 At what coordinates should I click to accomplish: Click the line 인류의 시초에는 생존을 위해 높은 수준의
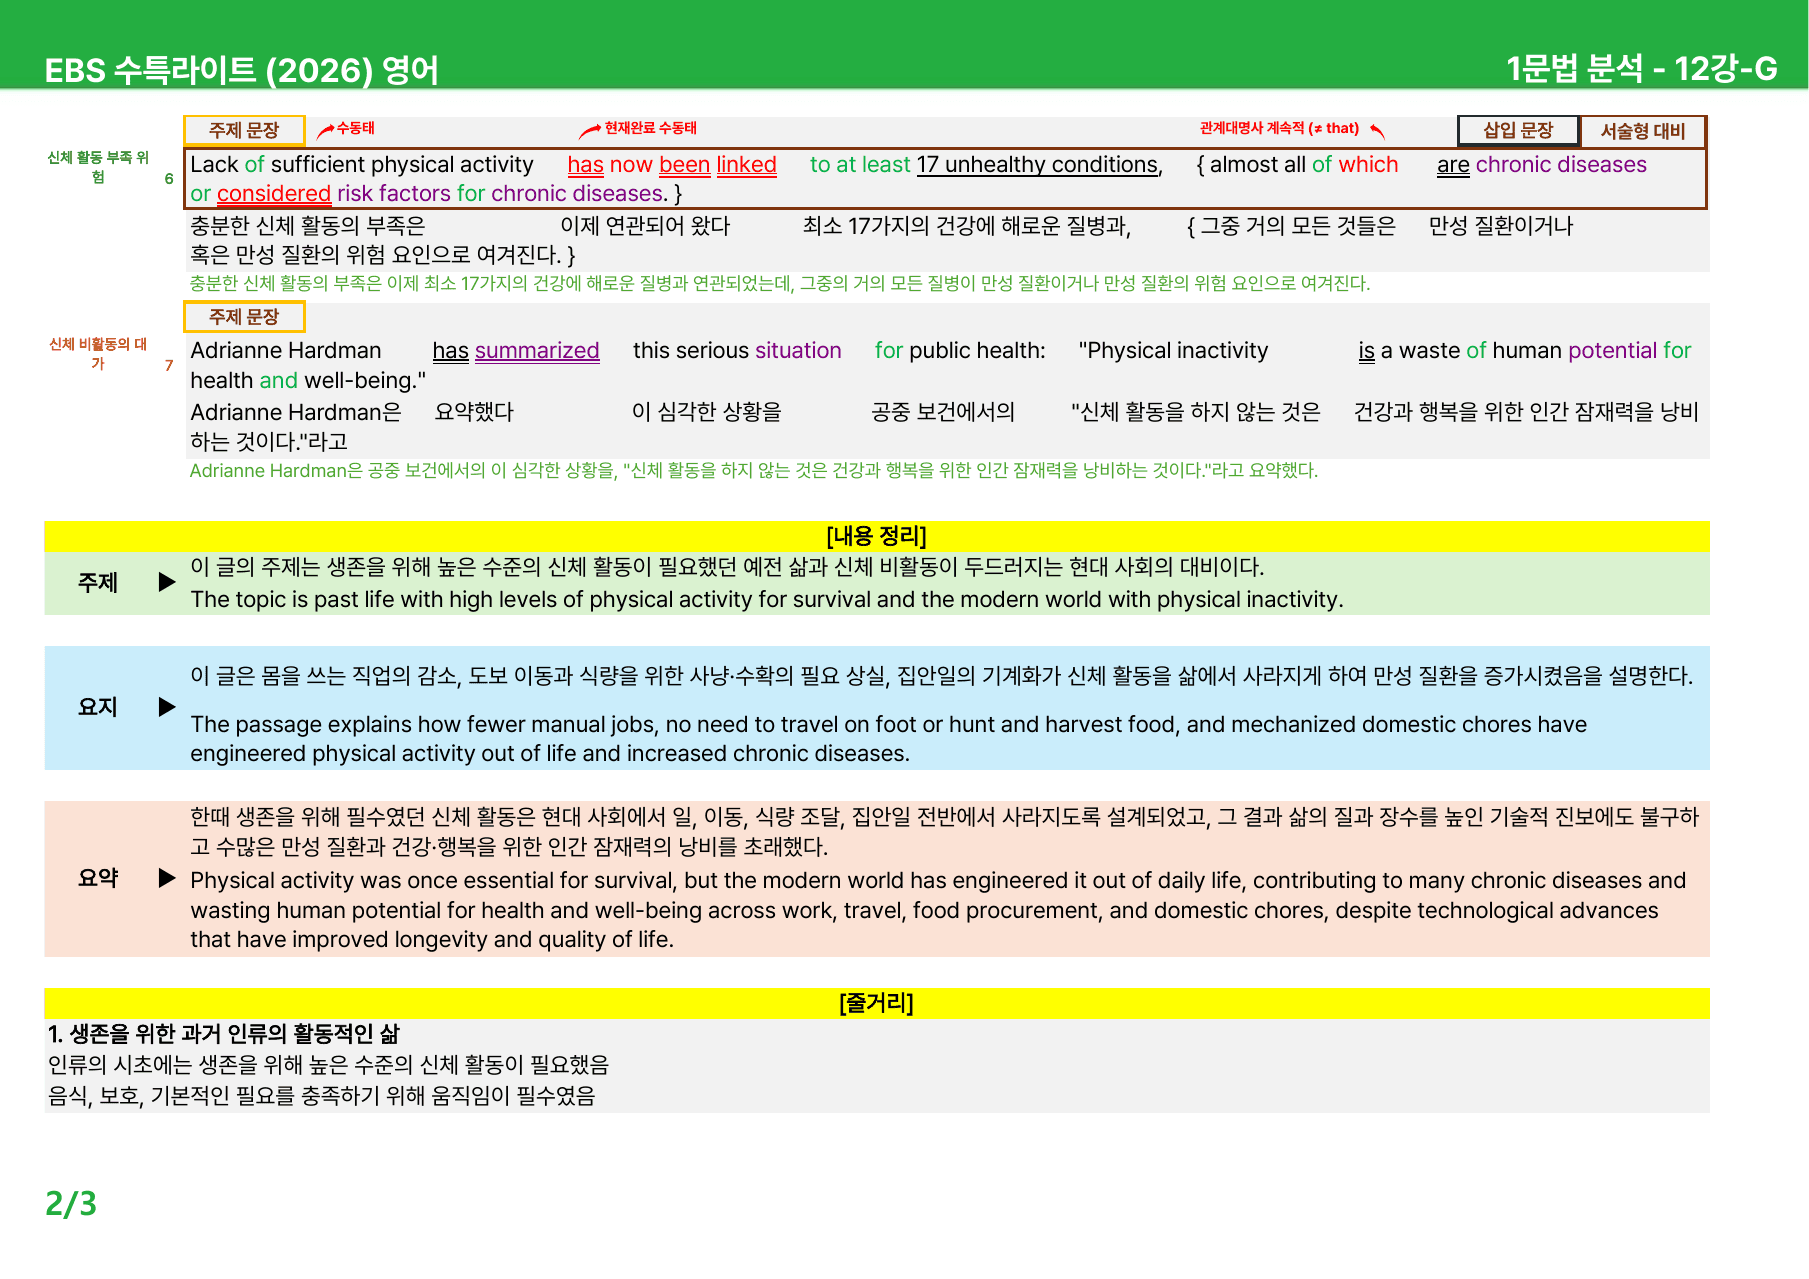(x=328, y=1065)
